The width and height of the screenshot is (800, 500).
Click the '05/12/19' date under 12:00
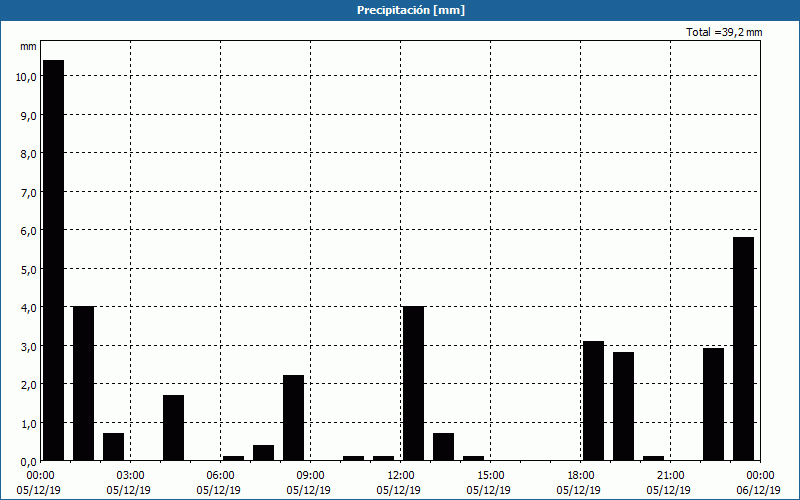tap(398, 490)
